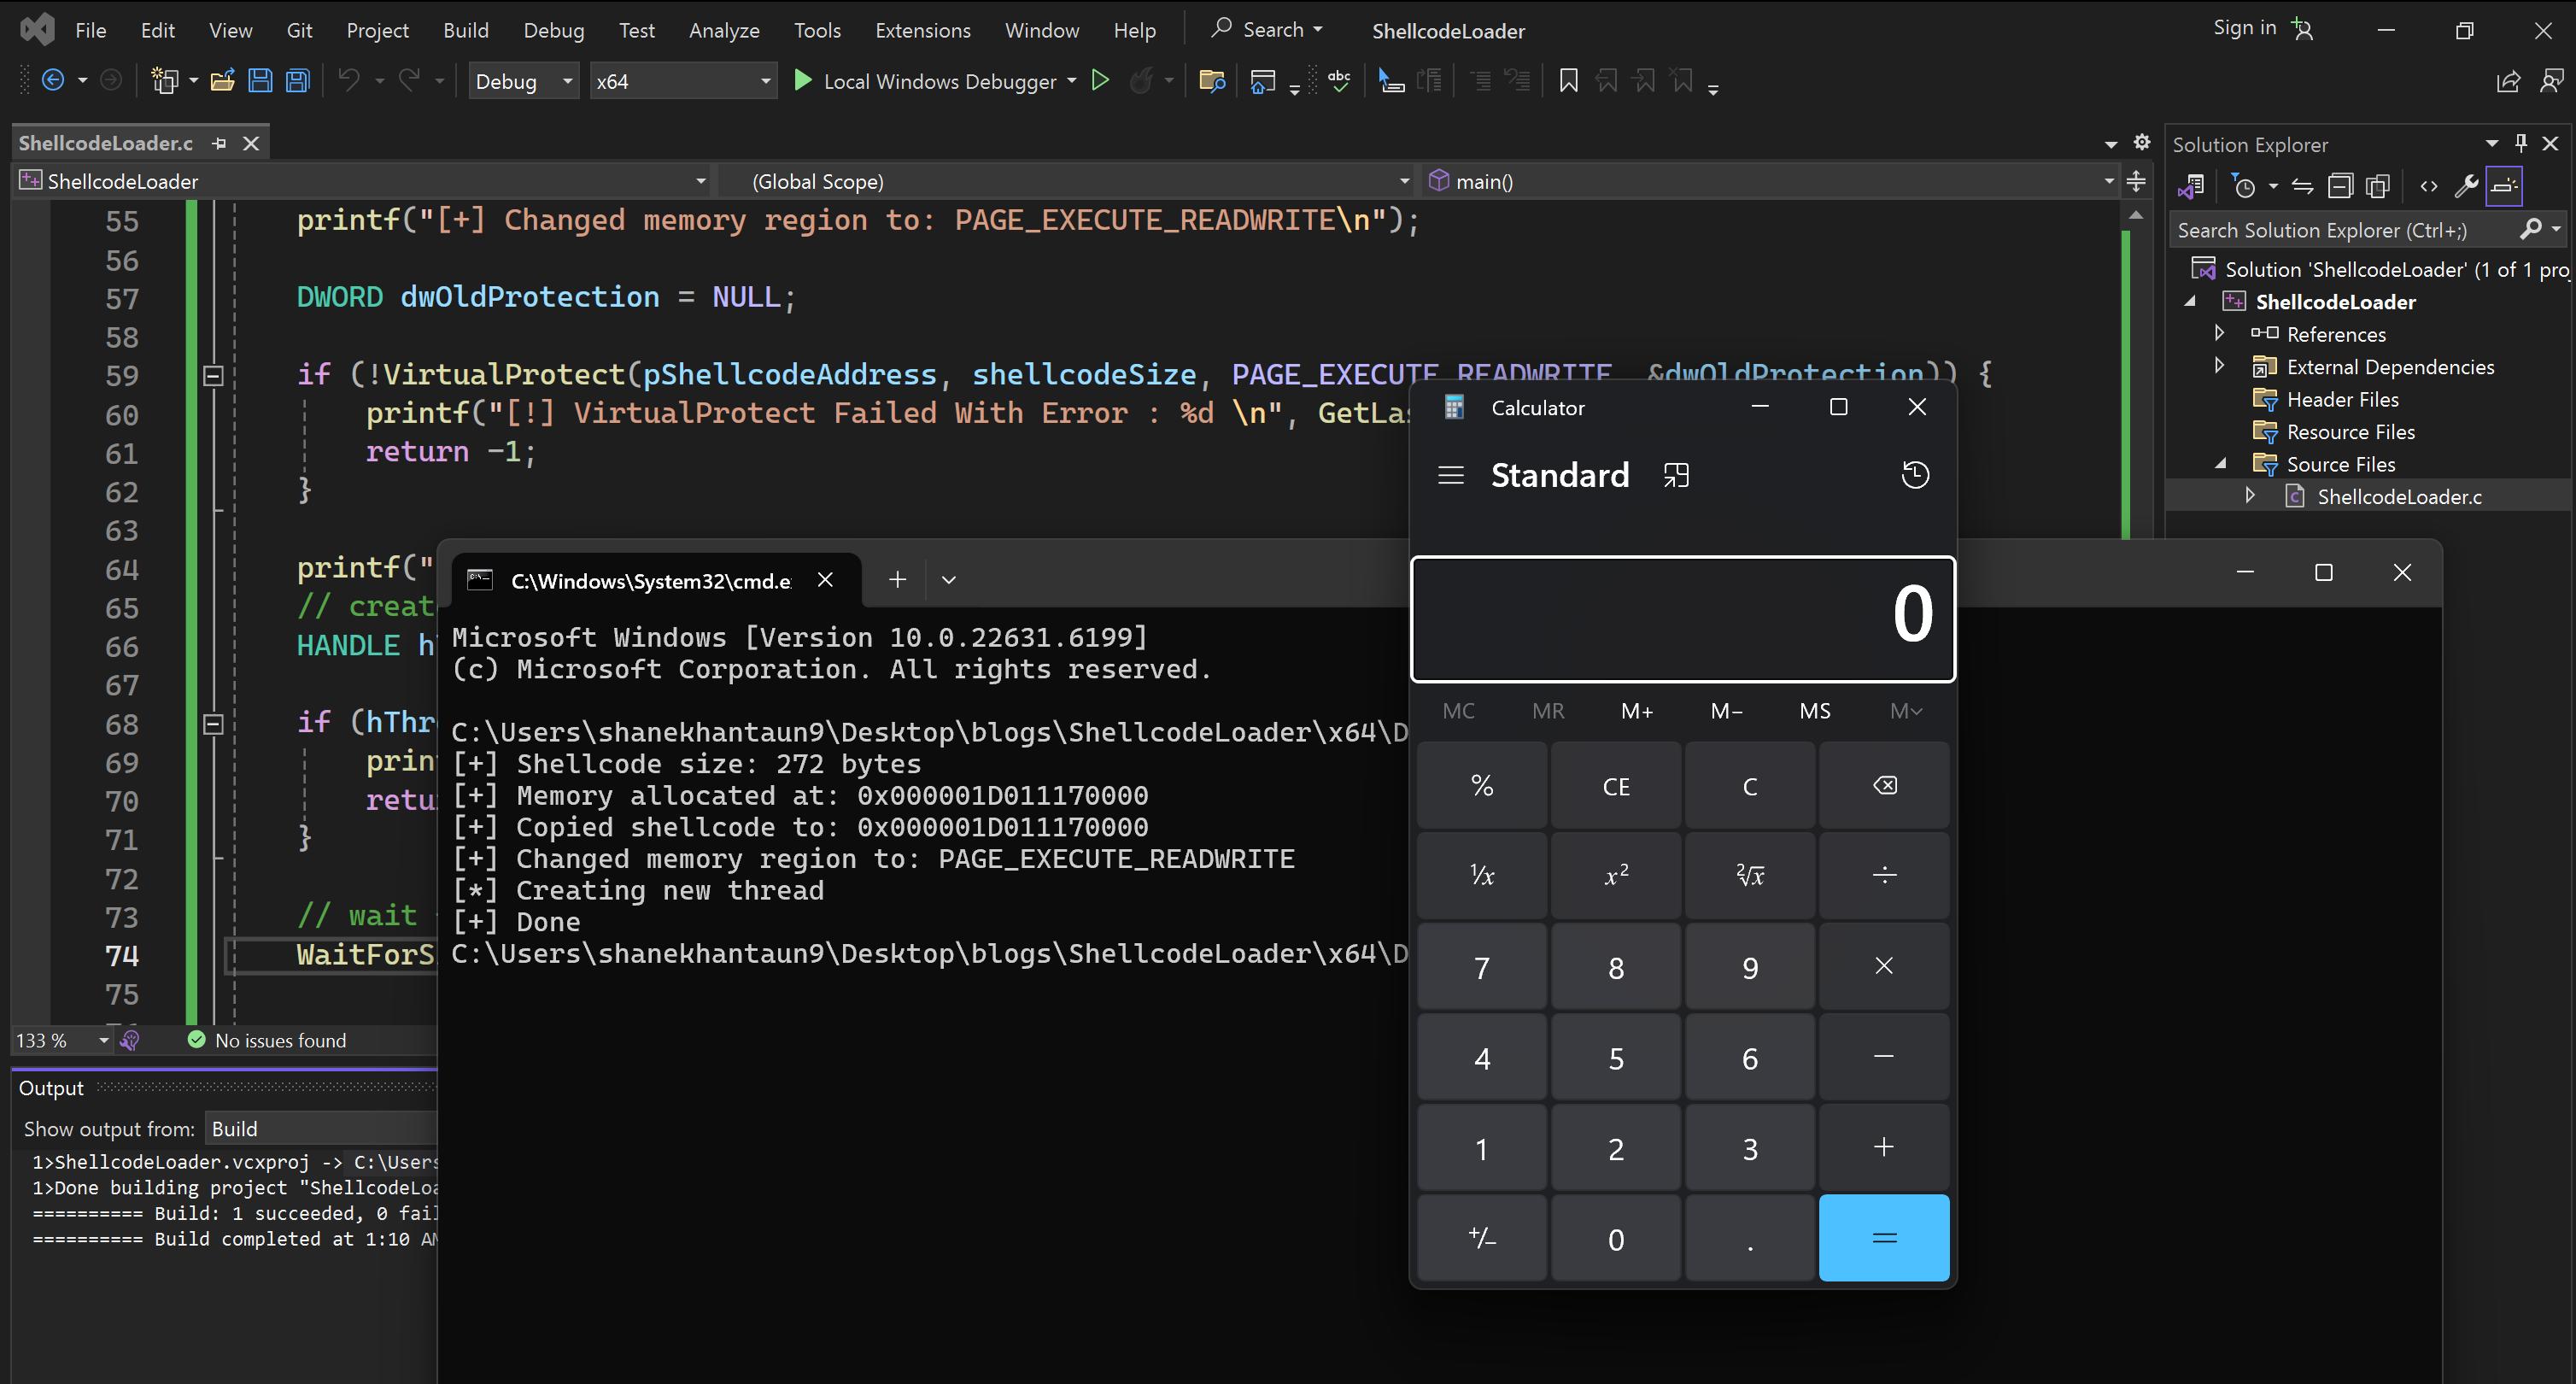Image resolution: width=2576 pixels, height=1384 pixels.
Task: Open calculator history icon
Action: tap(1914, 475)
